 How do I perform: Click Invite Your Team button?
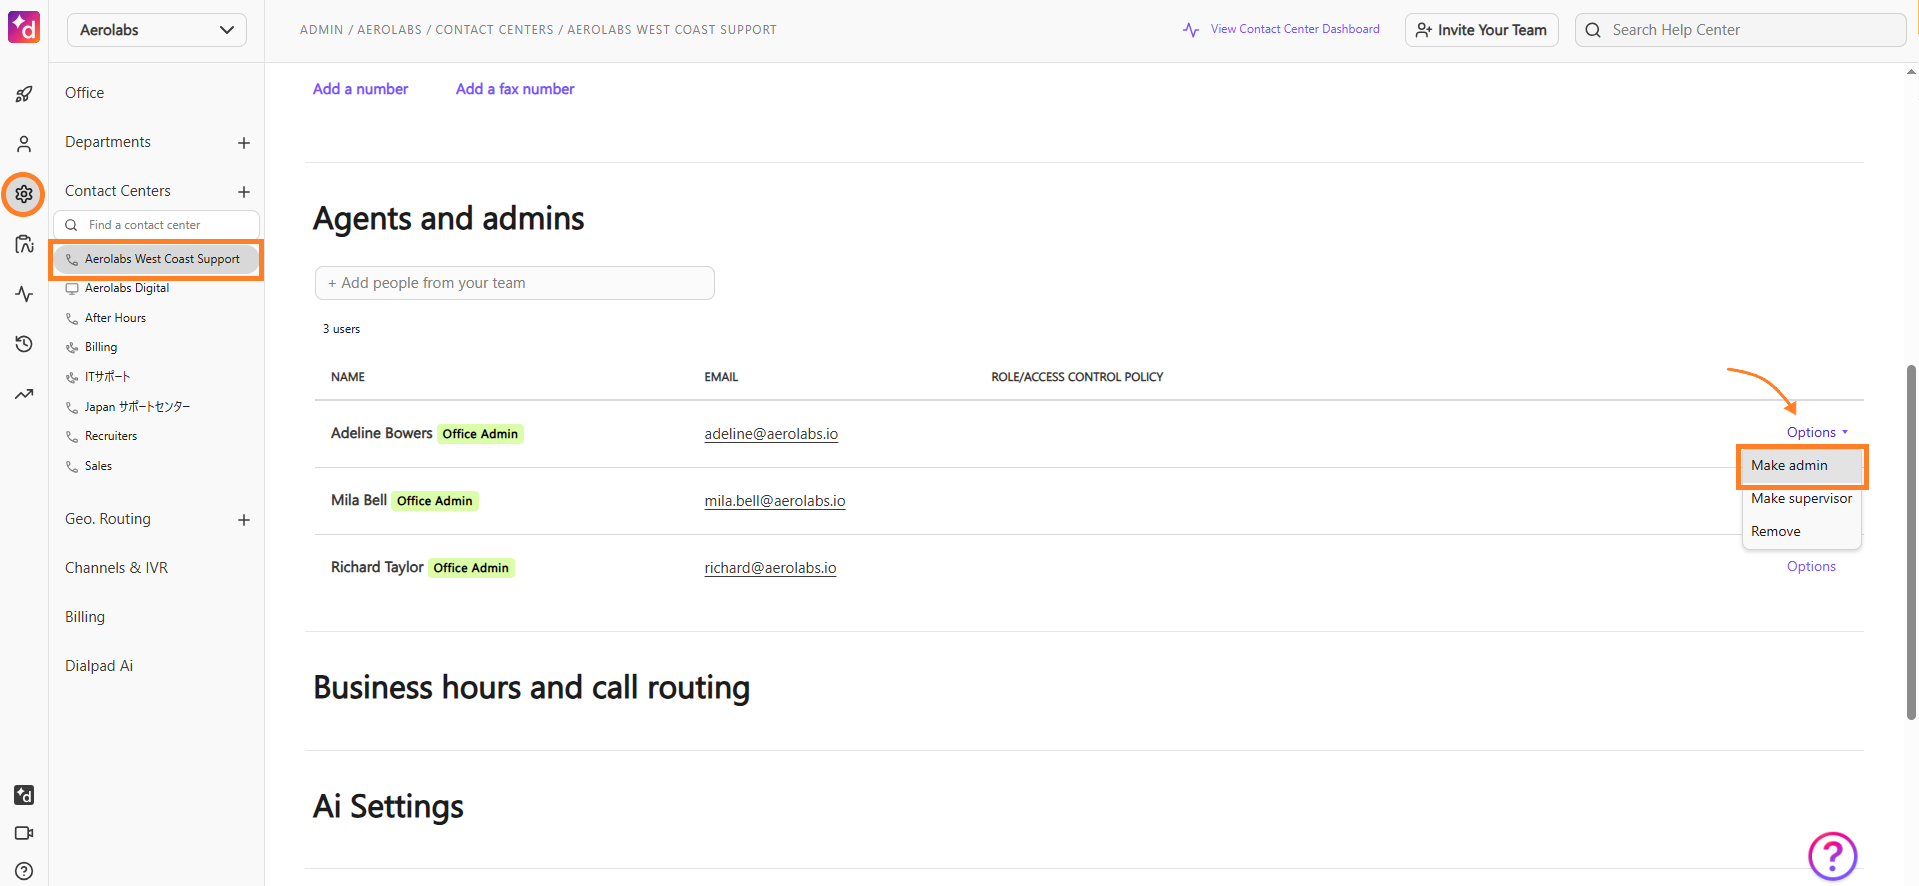click(x=1481, y=30)
